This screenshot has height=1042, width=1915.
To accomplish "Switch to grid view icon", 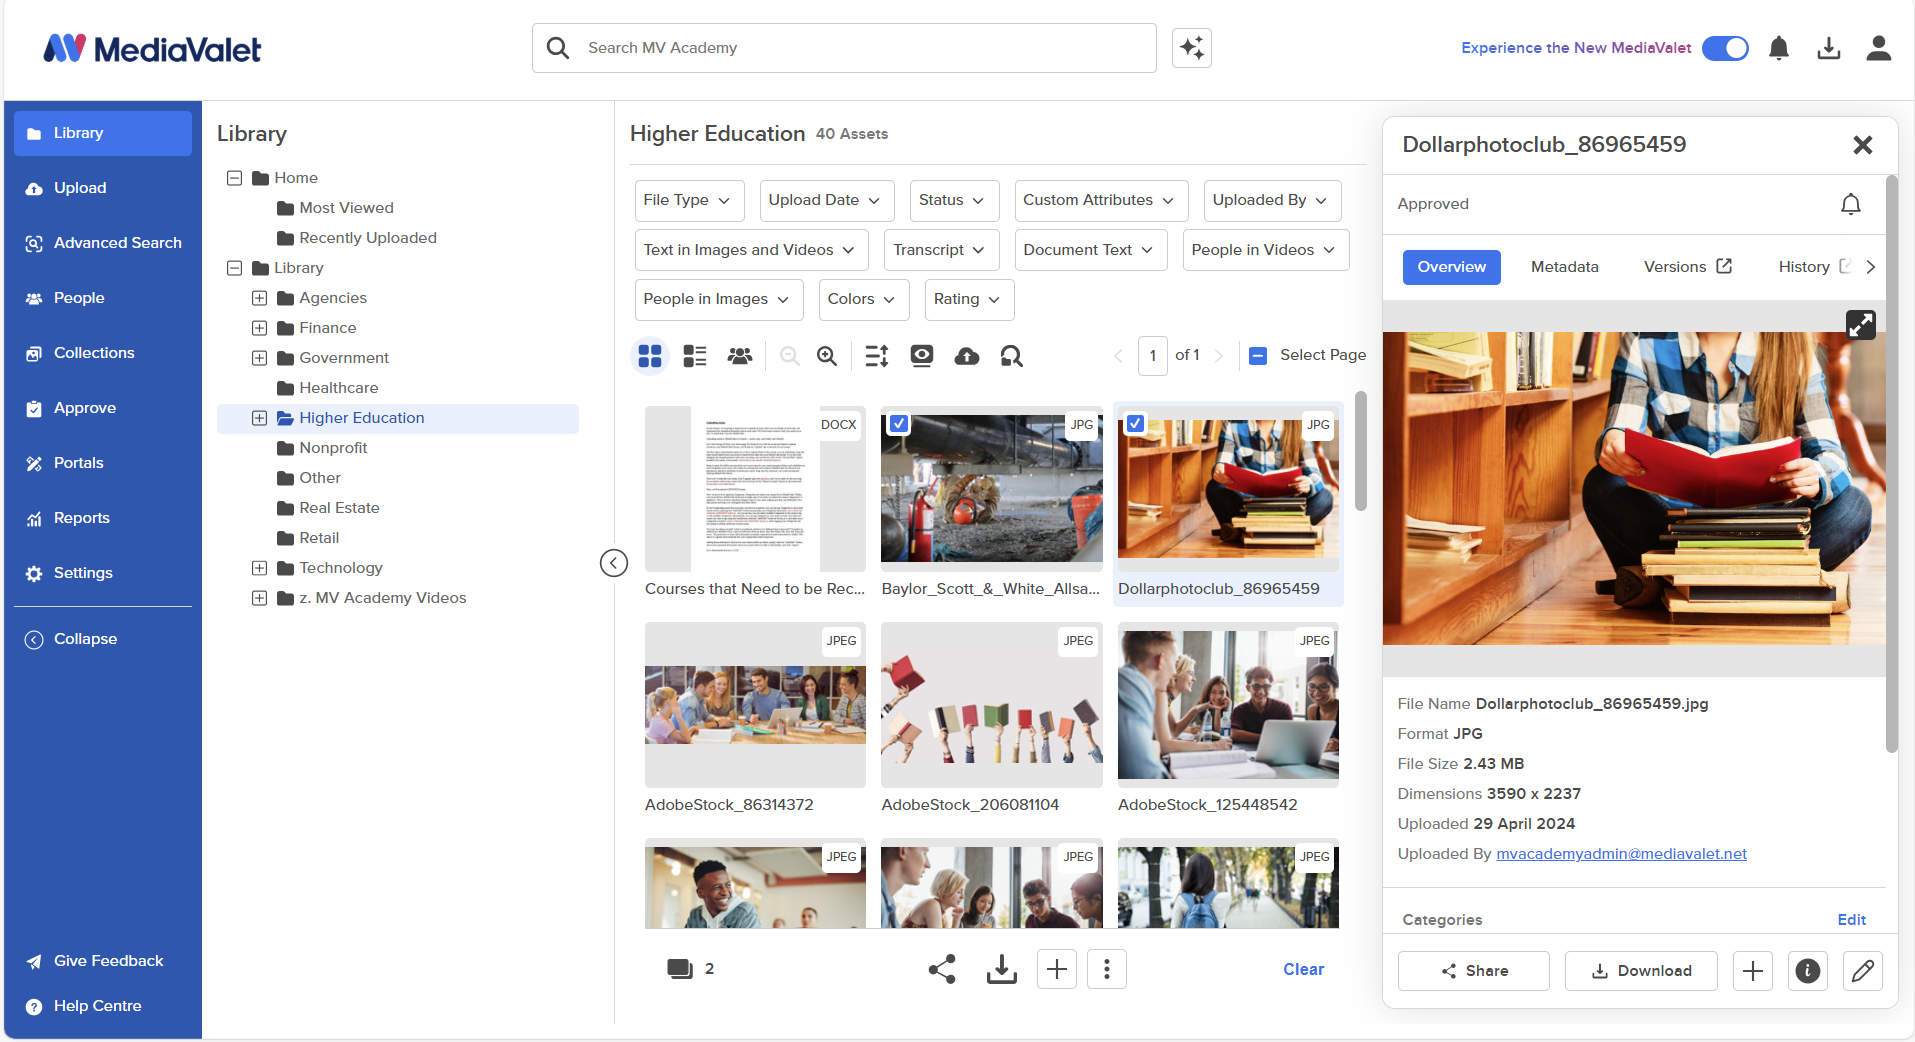I will click(x=650, y=356).
